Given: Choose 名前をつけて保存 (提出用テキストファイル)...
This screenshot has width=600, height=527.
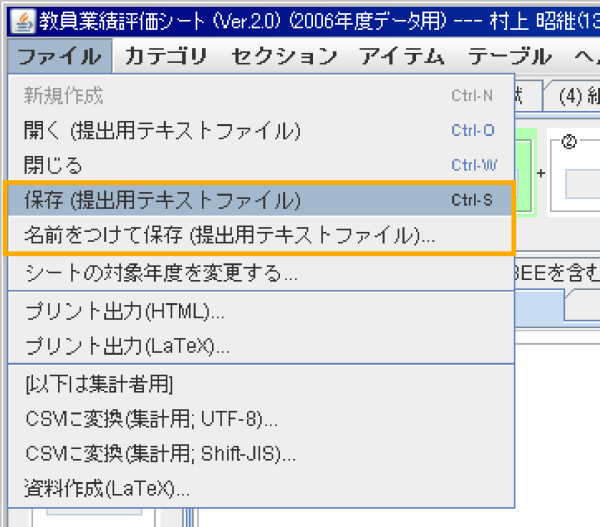Looking at the screenshot, I should [x=229, y=236].
